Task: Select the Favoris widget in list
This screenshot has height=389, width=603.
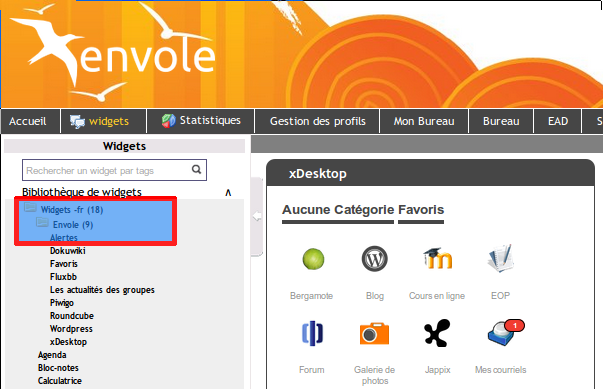Action: point(64,264)
